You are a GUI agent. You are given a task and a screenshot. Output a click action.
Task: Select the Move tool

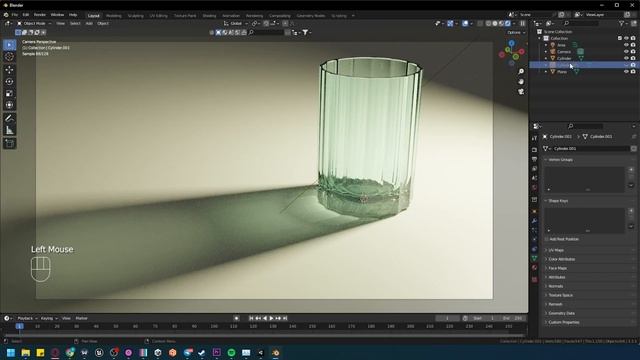[9, 70]
